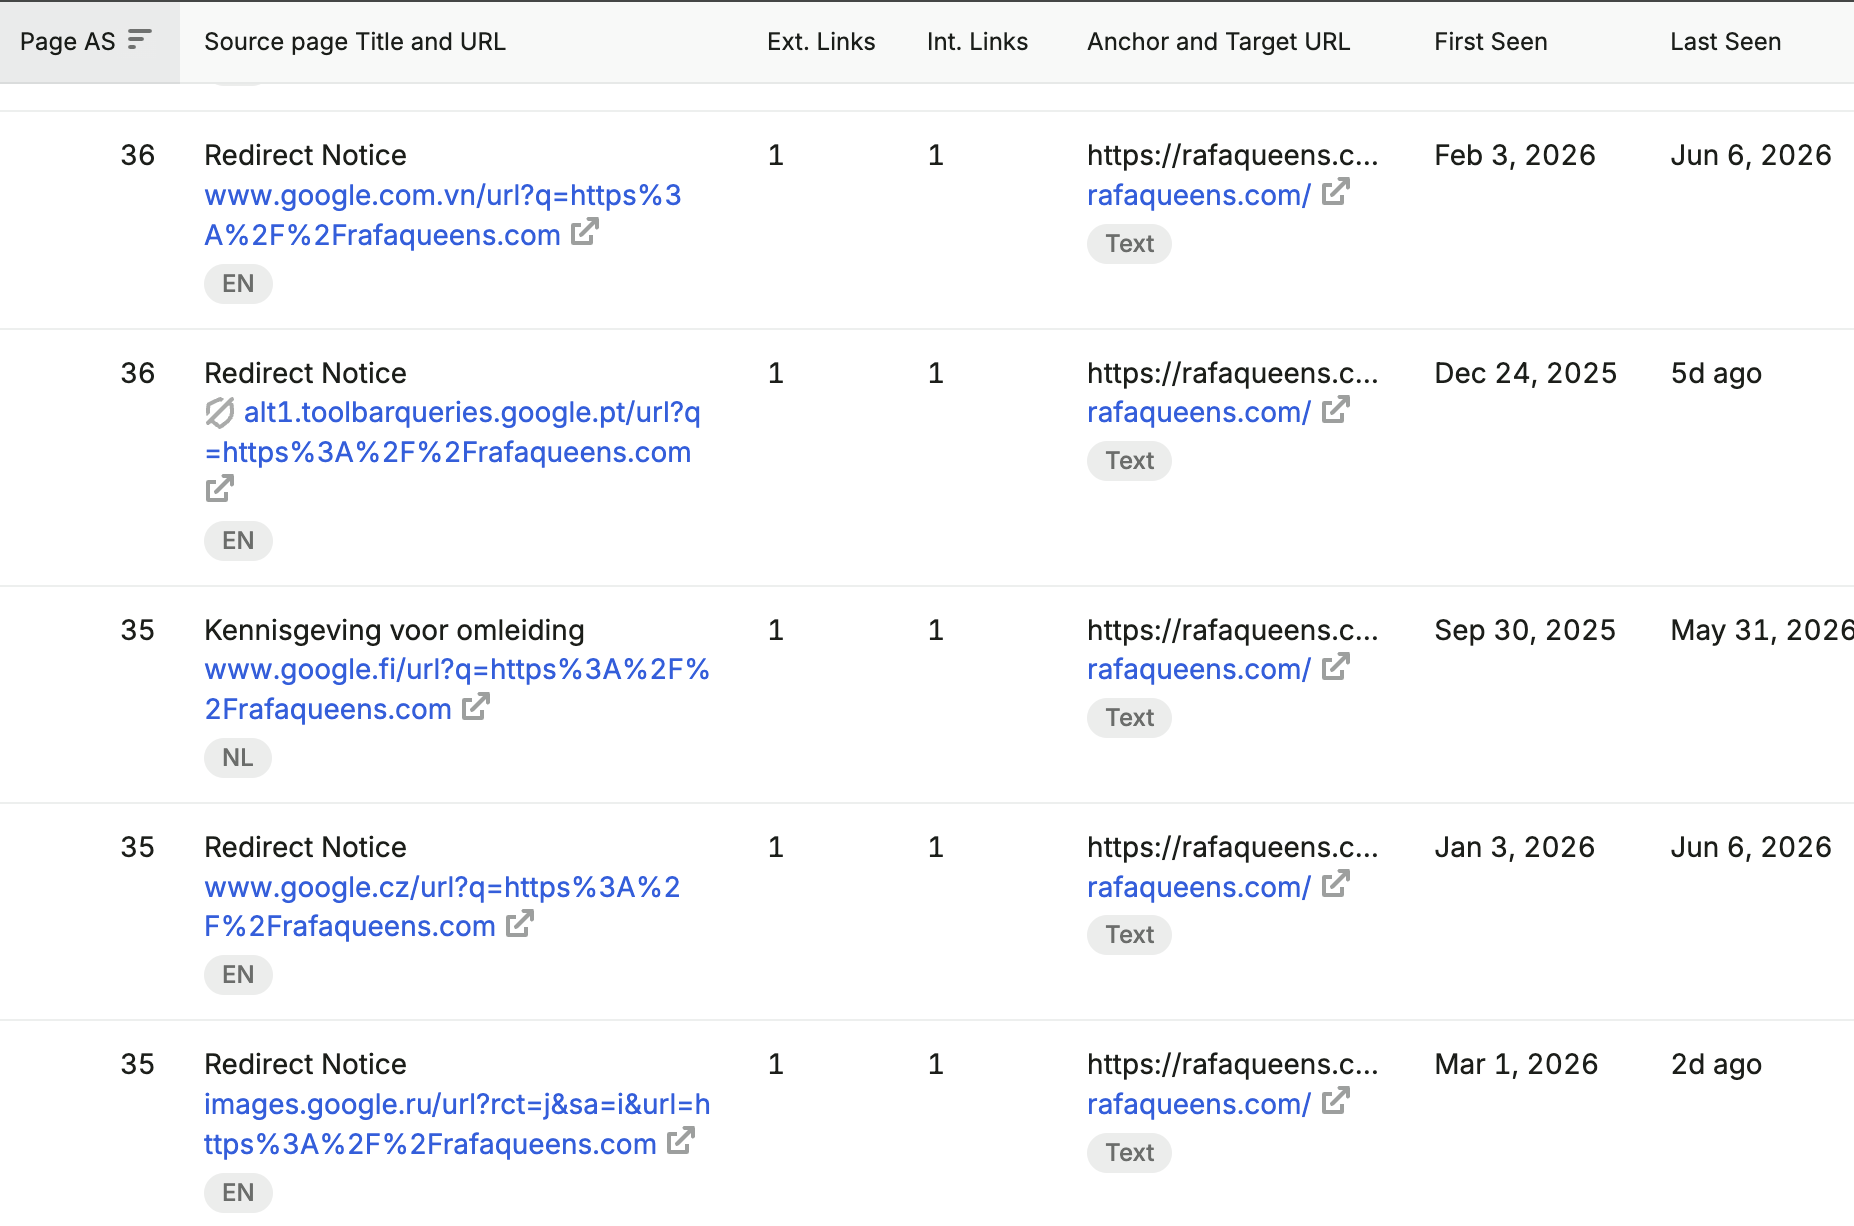
Task: Open www.google.fi redirect source link
Action: coord(456,689)
